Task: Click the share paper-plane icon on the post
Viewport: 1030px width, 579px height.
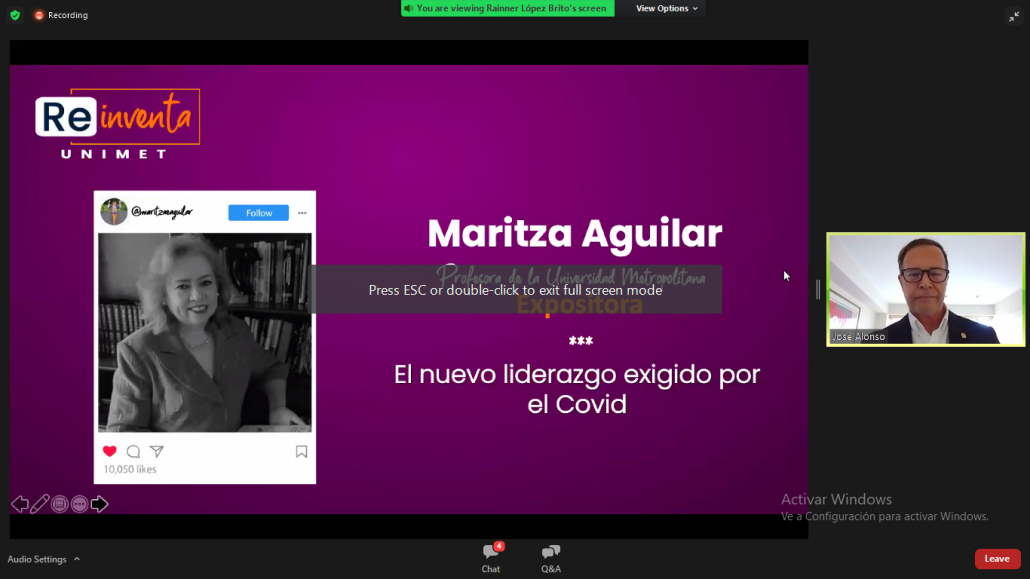Action: [156, 452]
